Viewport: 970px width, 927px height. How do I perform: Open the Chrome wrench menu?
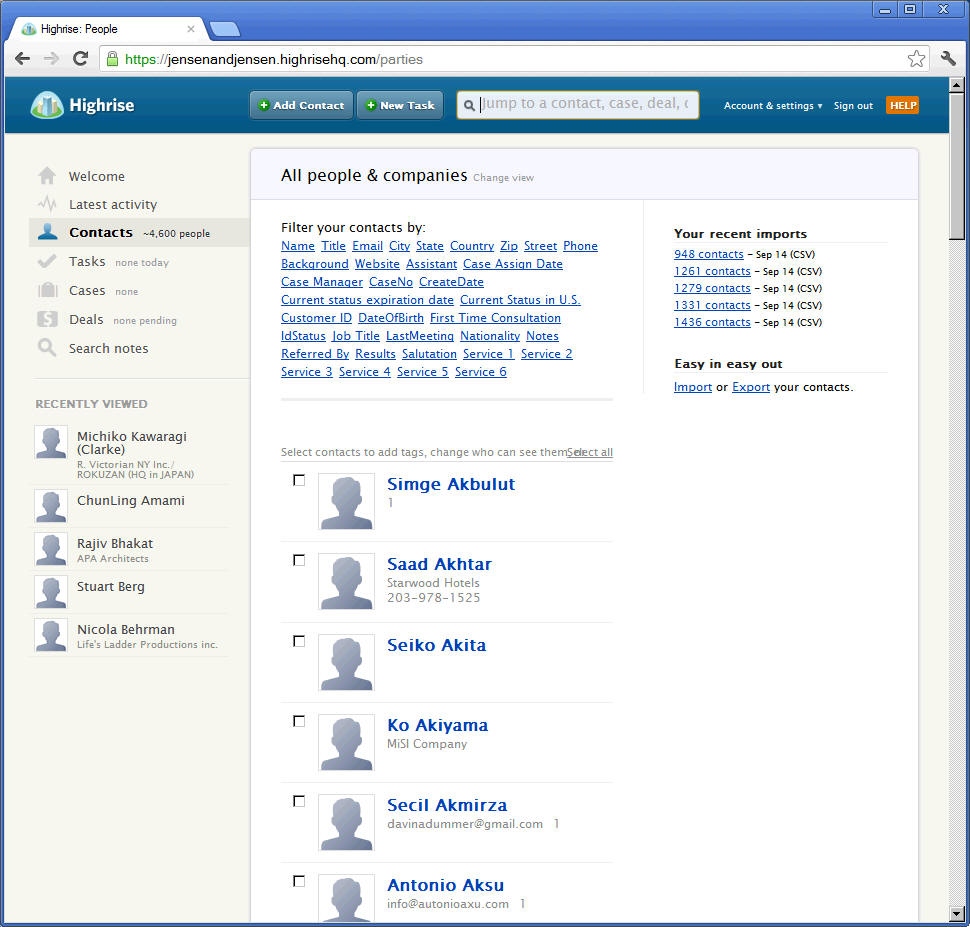(948, 59)
